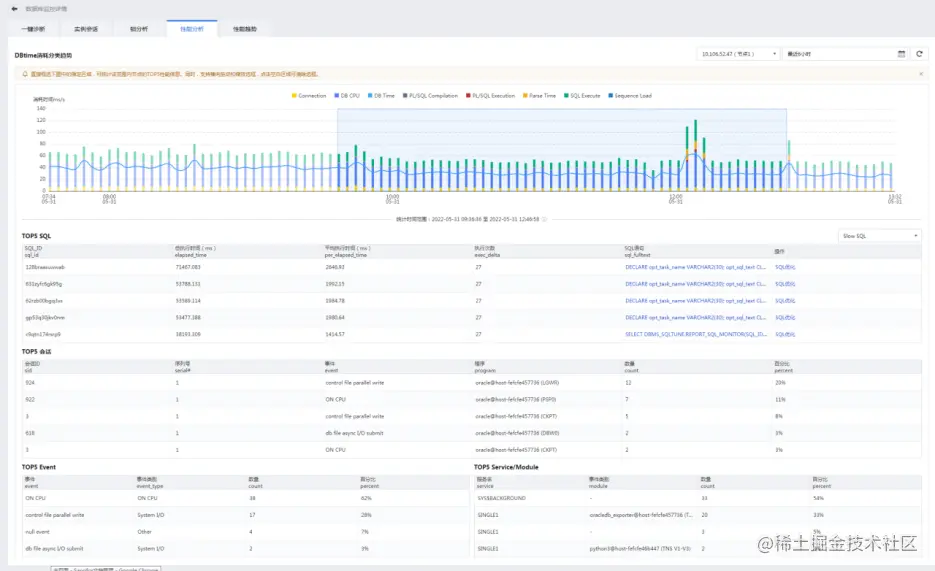Open SQL text link for row 53477.388

695,317
